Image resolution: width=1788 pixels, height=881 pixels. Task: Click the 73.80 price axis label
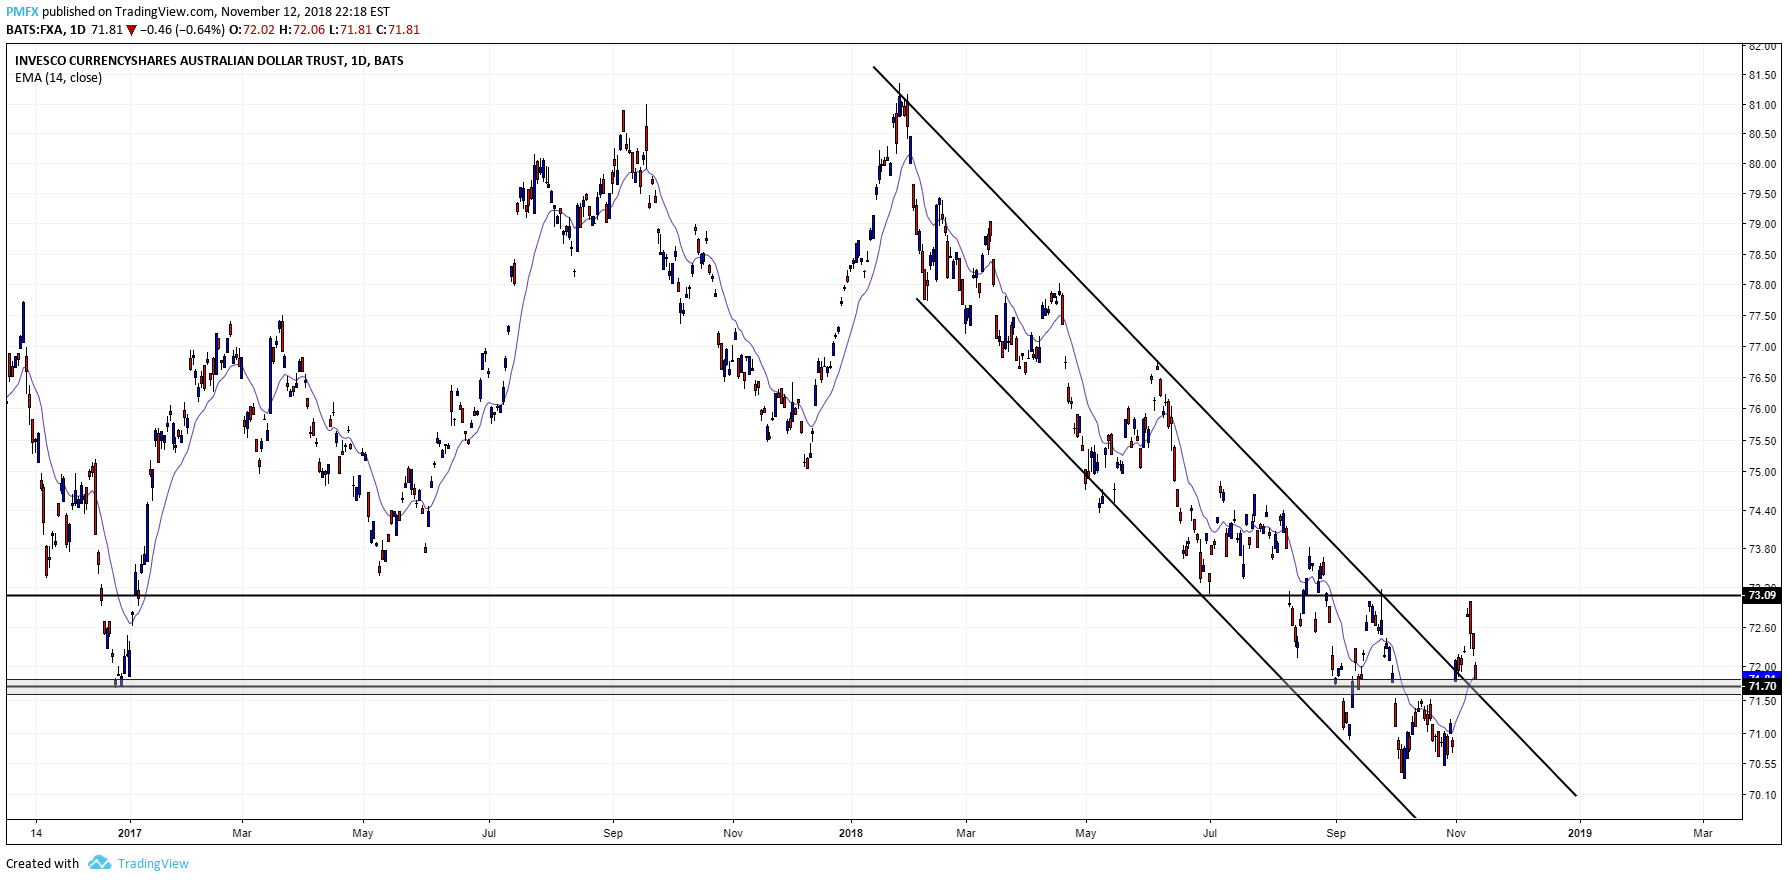click(1763, 550)
